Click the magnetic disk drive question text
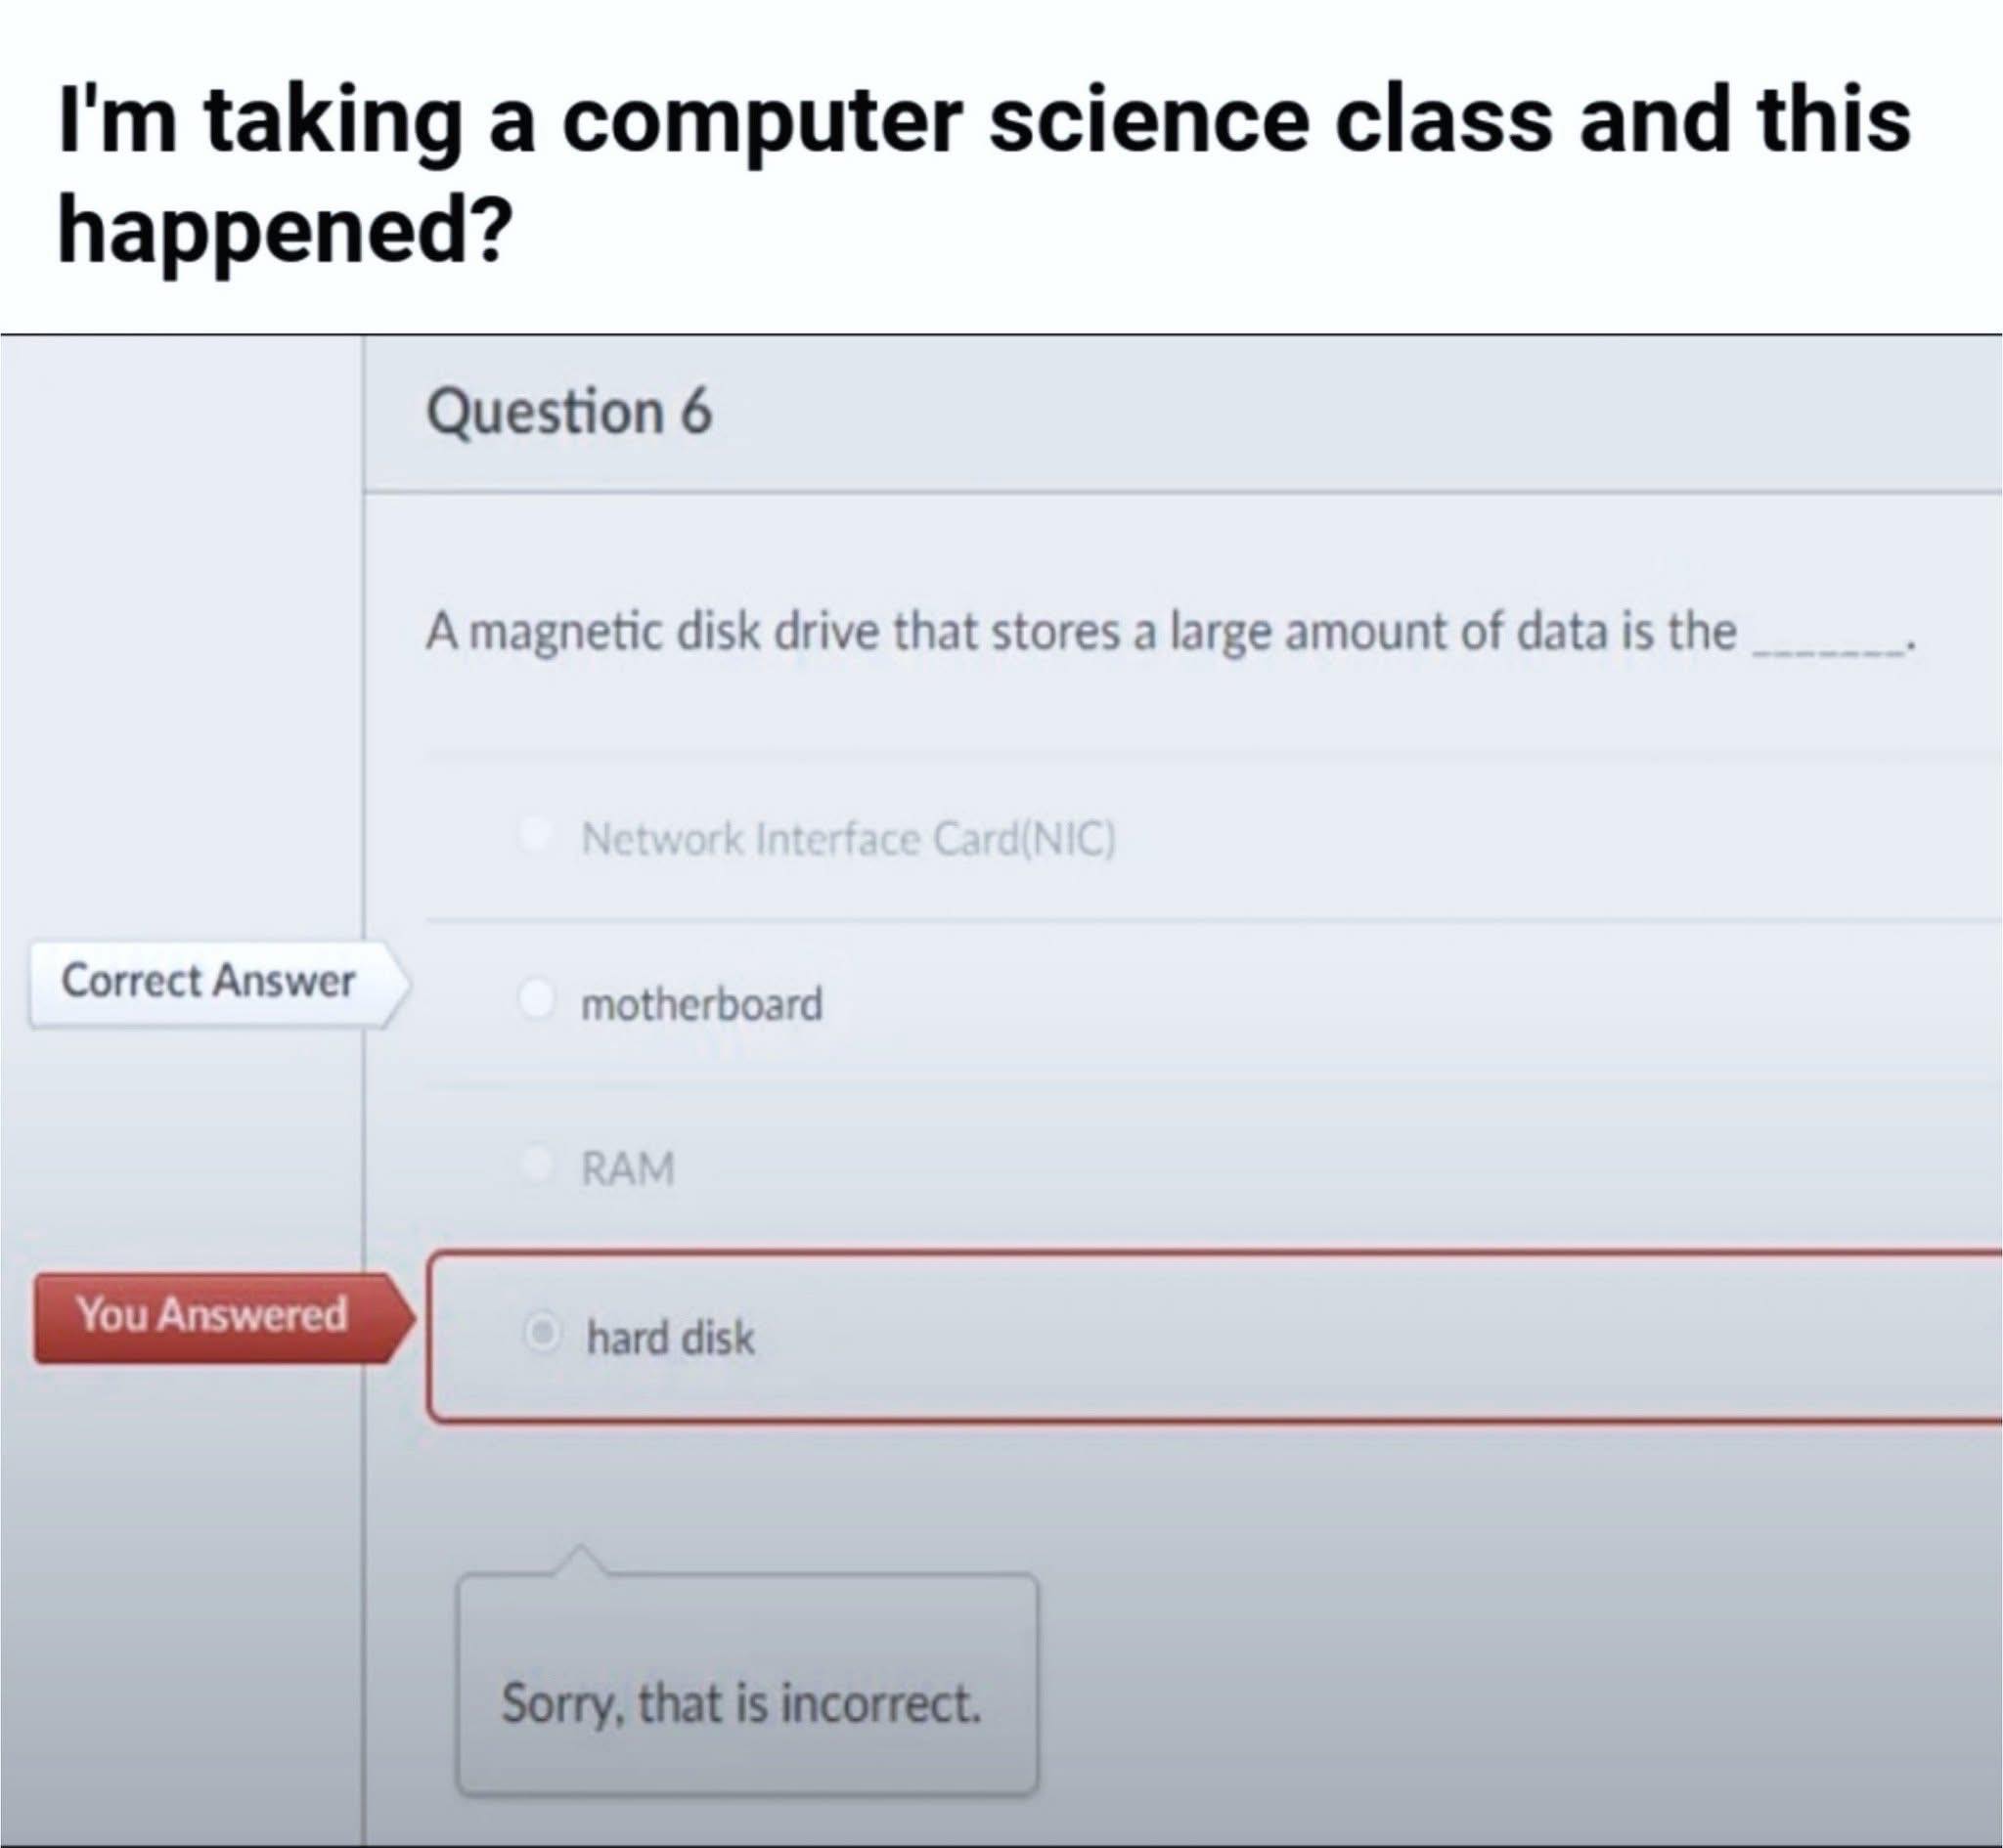 pyautogui.click(x=1081, y=633)
